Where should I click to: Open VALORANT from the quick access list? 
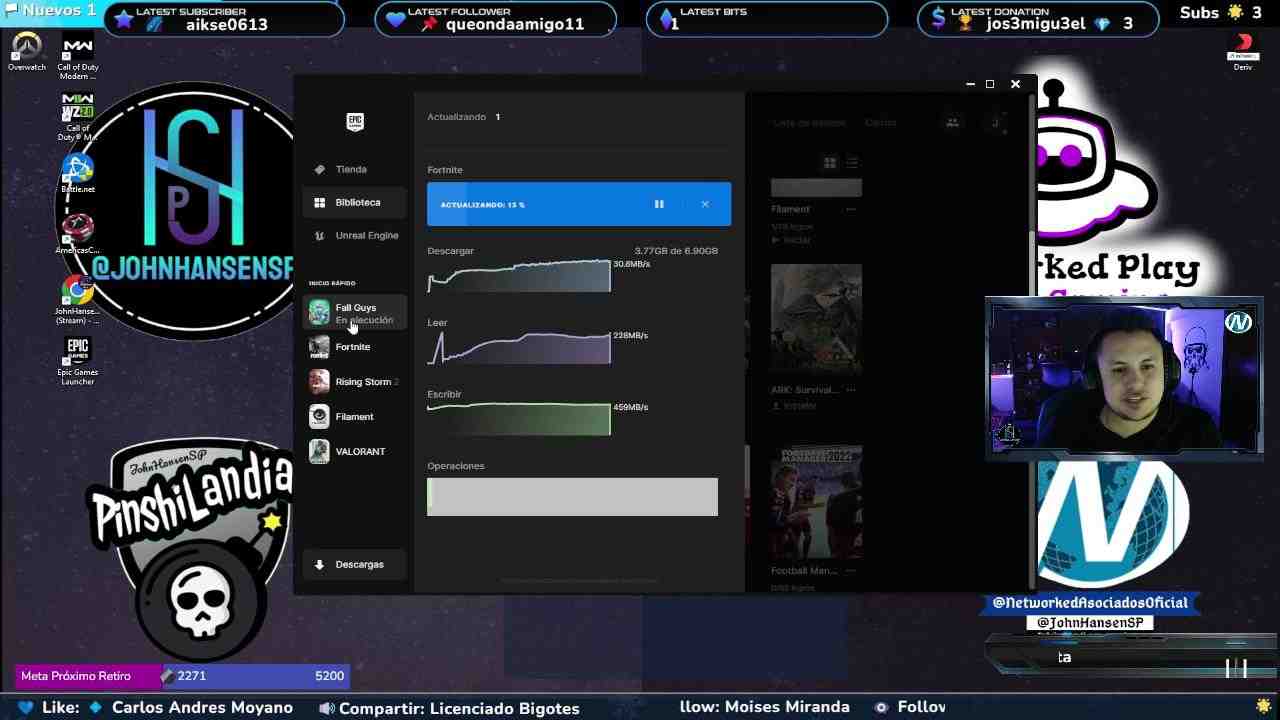click(359, 451)
